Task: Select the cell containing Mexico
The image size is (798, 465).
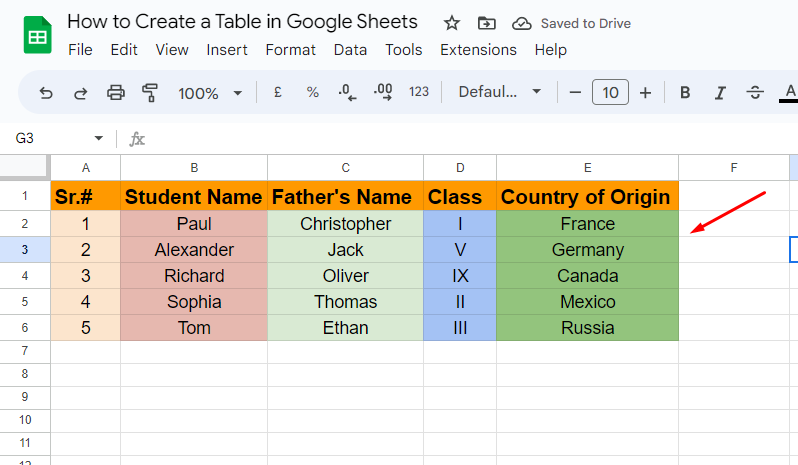Action: [588, 302]
